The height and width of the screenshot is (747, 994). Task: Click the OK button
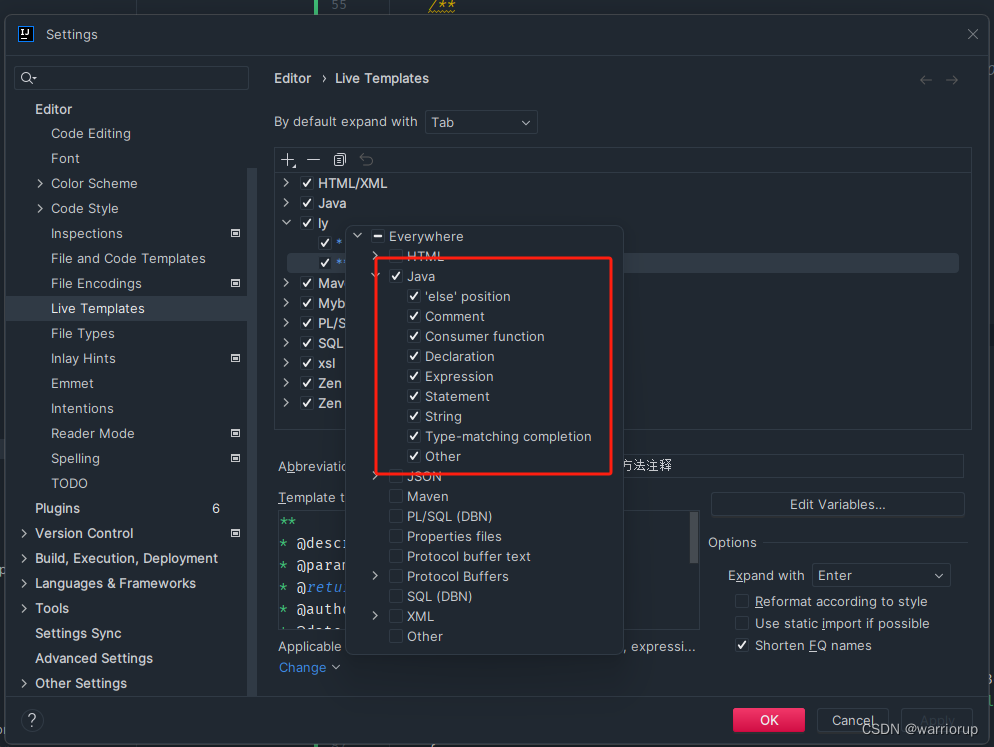[769, 720]
